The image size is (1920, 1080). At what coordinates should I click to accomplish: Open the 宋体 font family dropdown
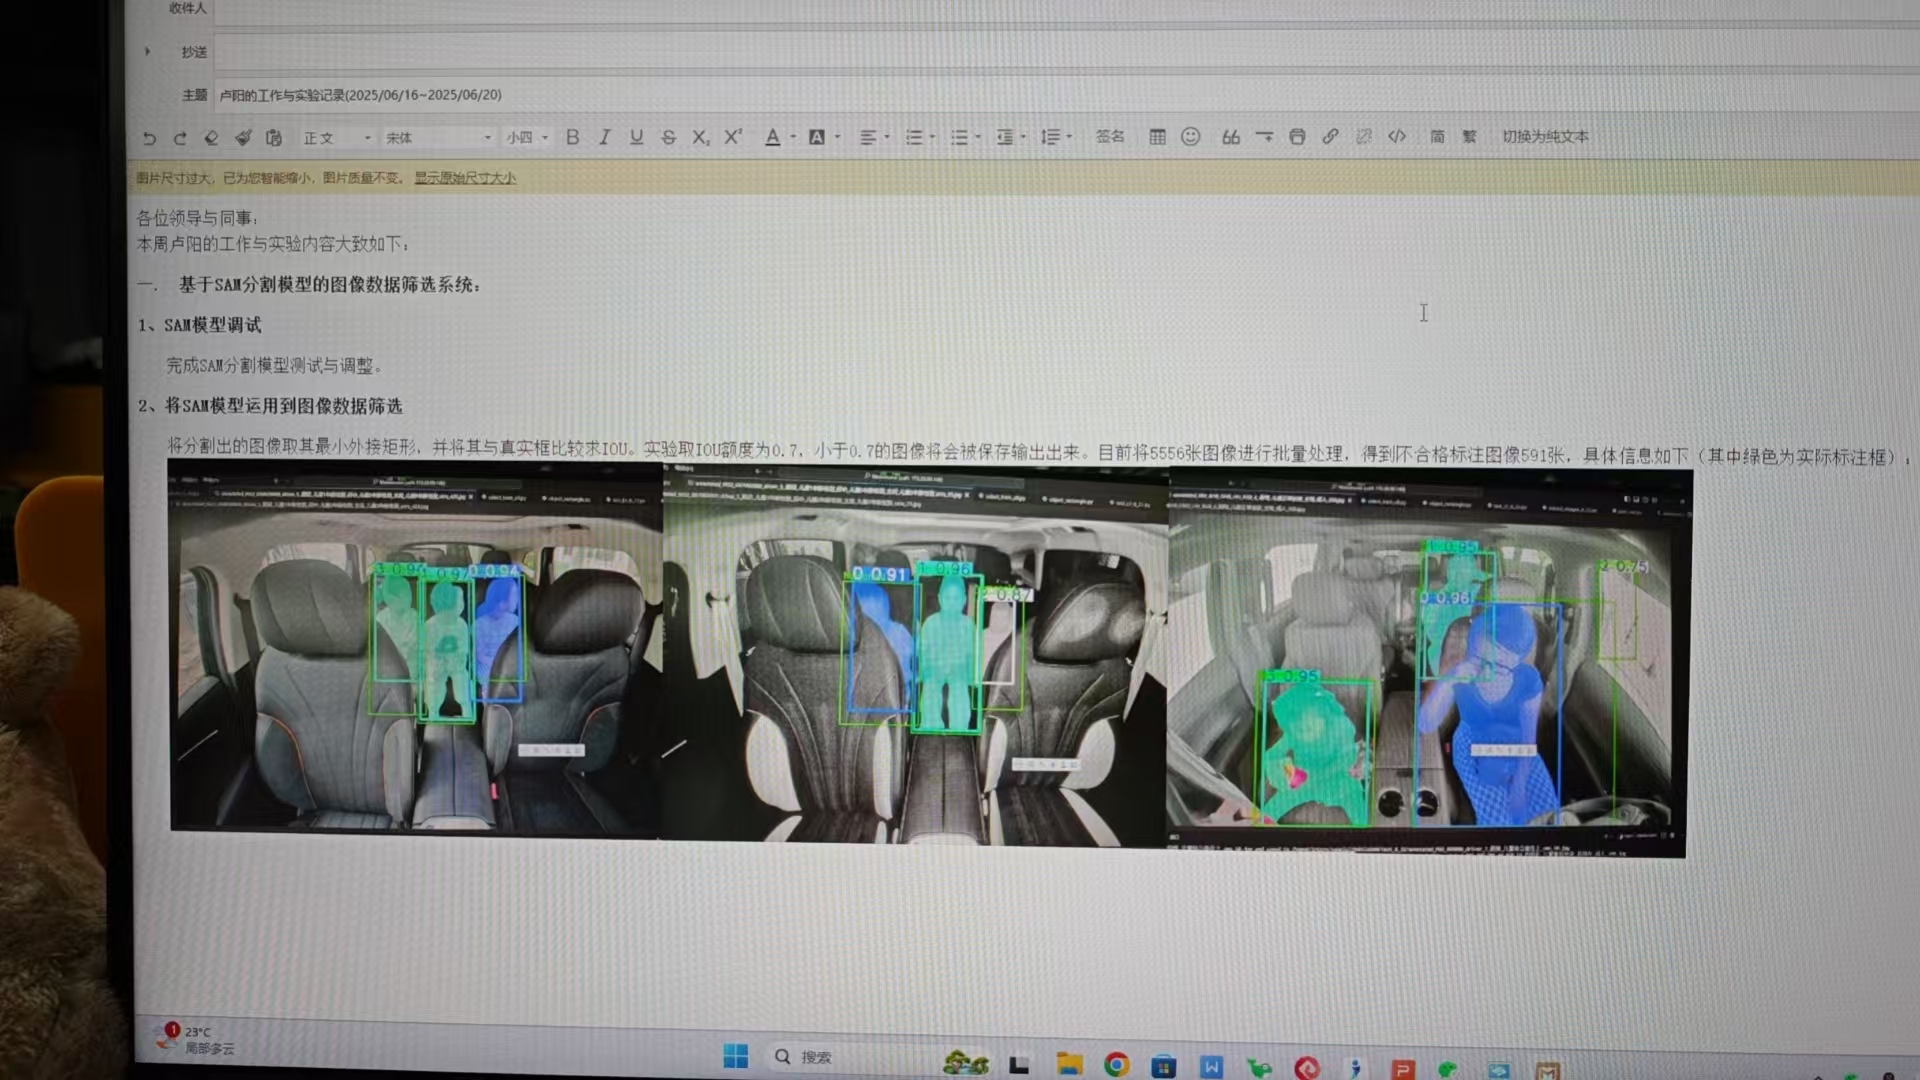click(438, 138)
